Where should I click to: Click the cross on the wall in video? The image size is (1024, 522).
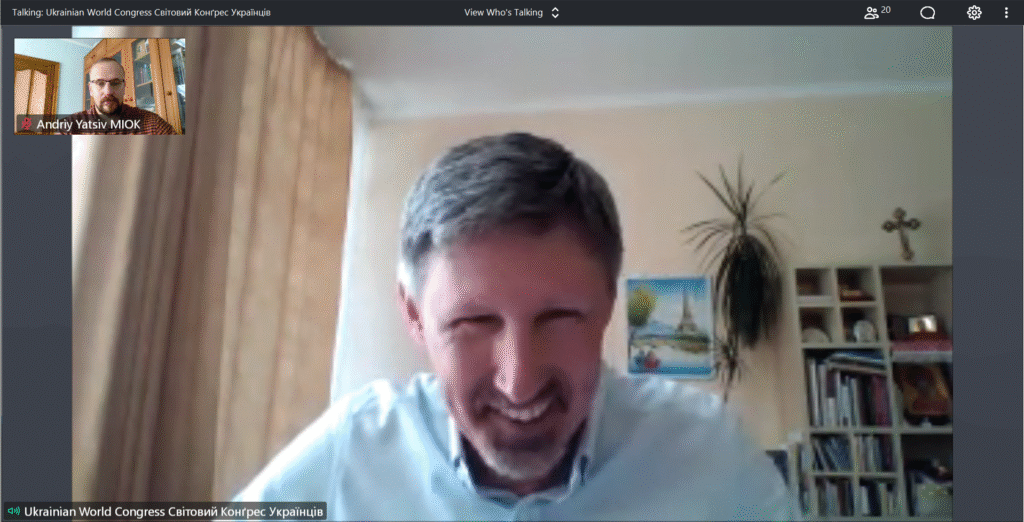pyautogui.click(x=901, y=232)
